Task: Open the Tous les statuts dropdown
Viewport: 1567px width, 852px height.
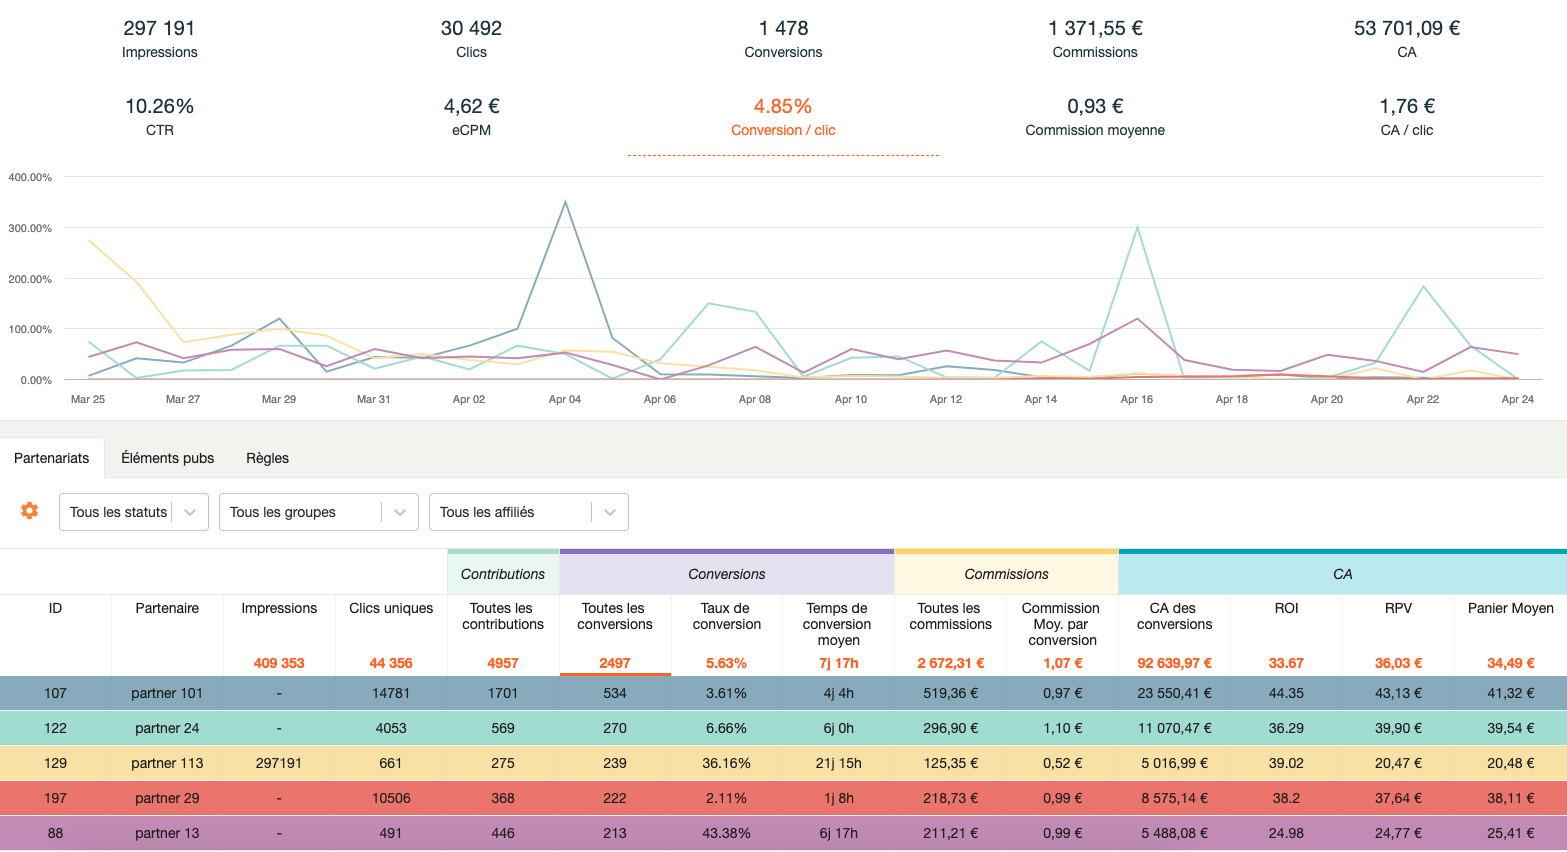Action: 134,512
